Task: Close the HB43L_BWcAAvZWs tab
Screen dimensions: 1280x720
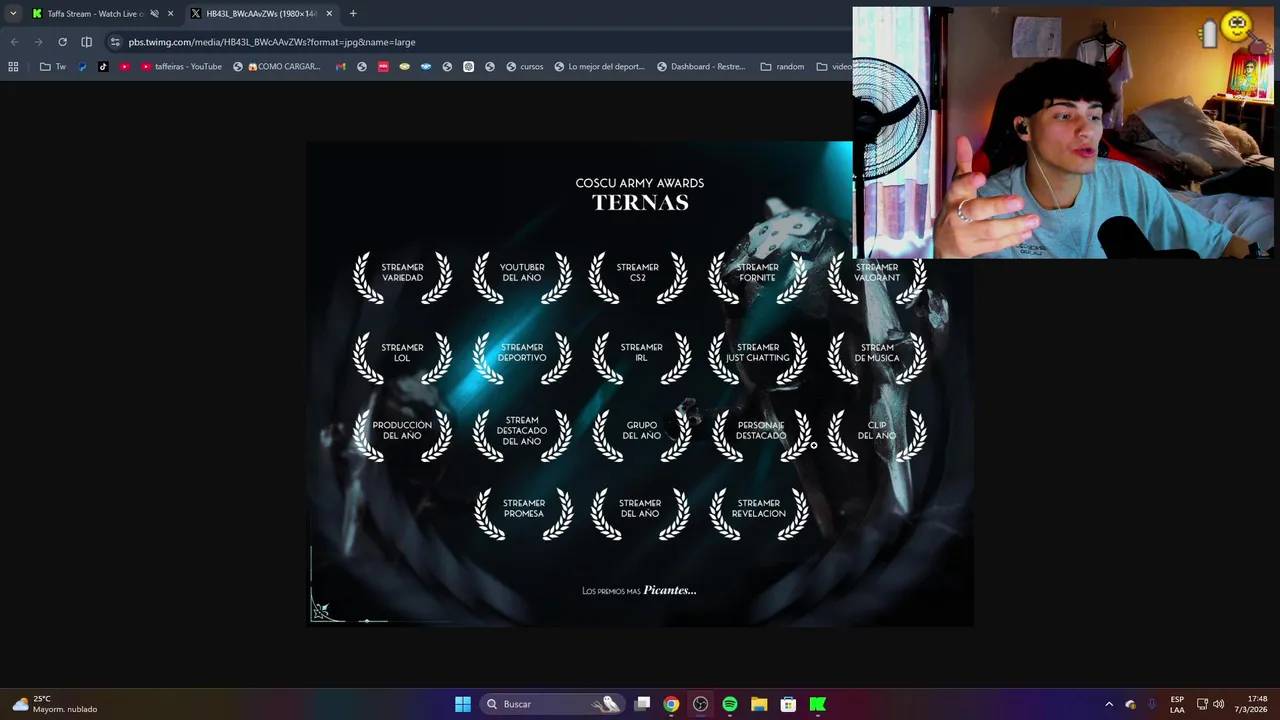Action: click(x=329, y=13)
